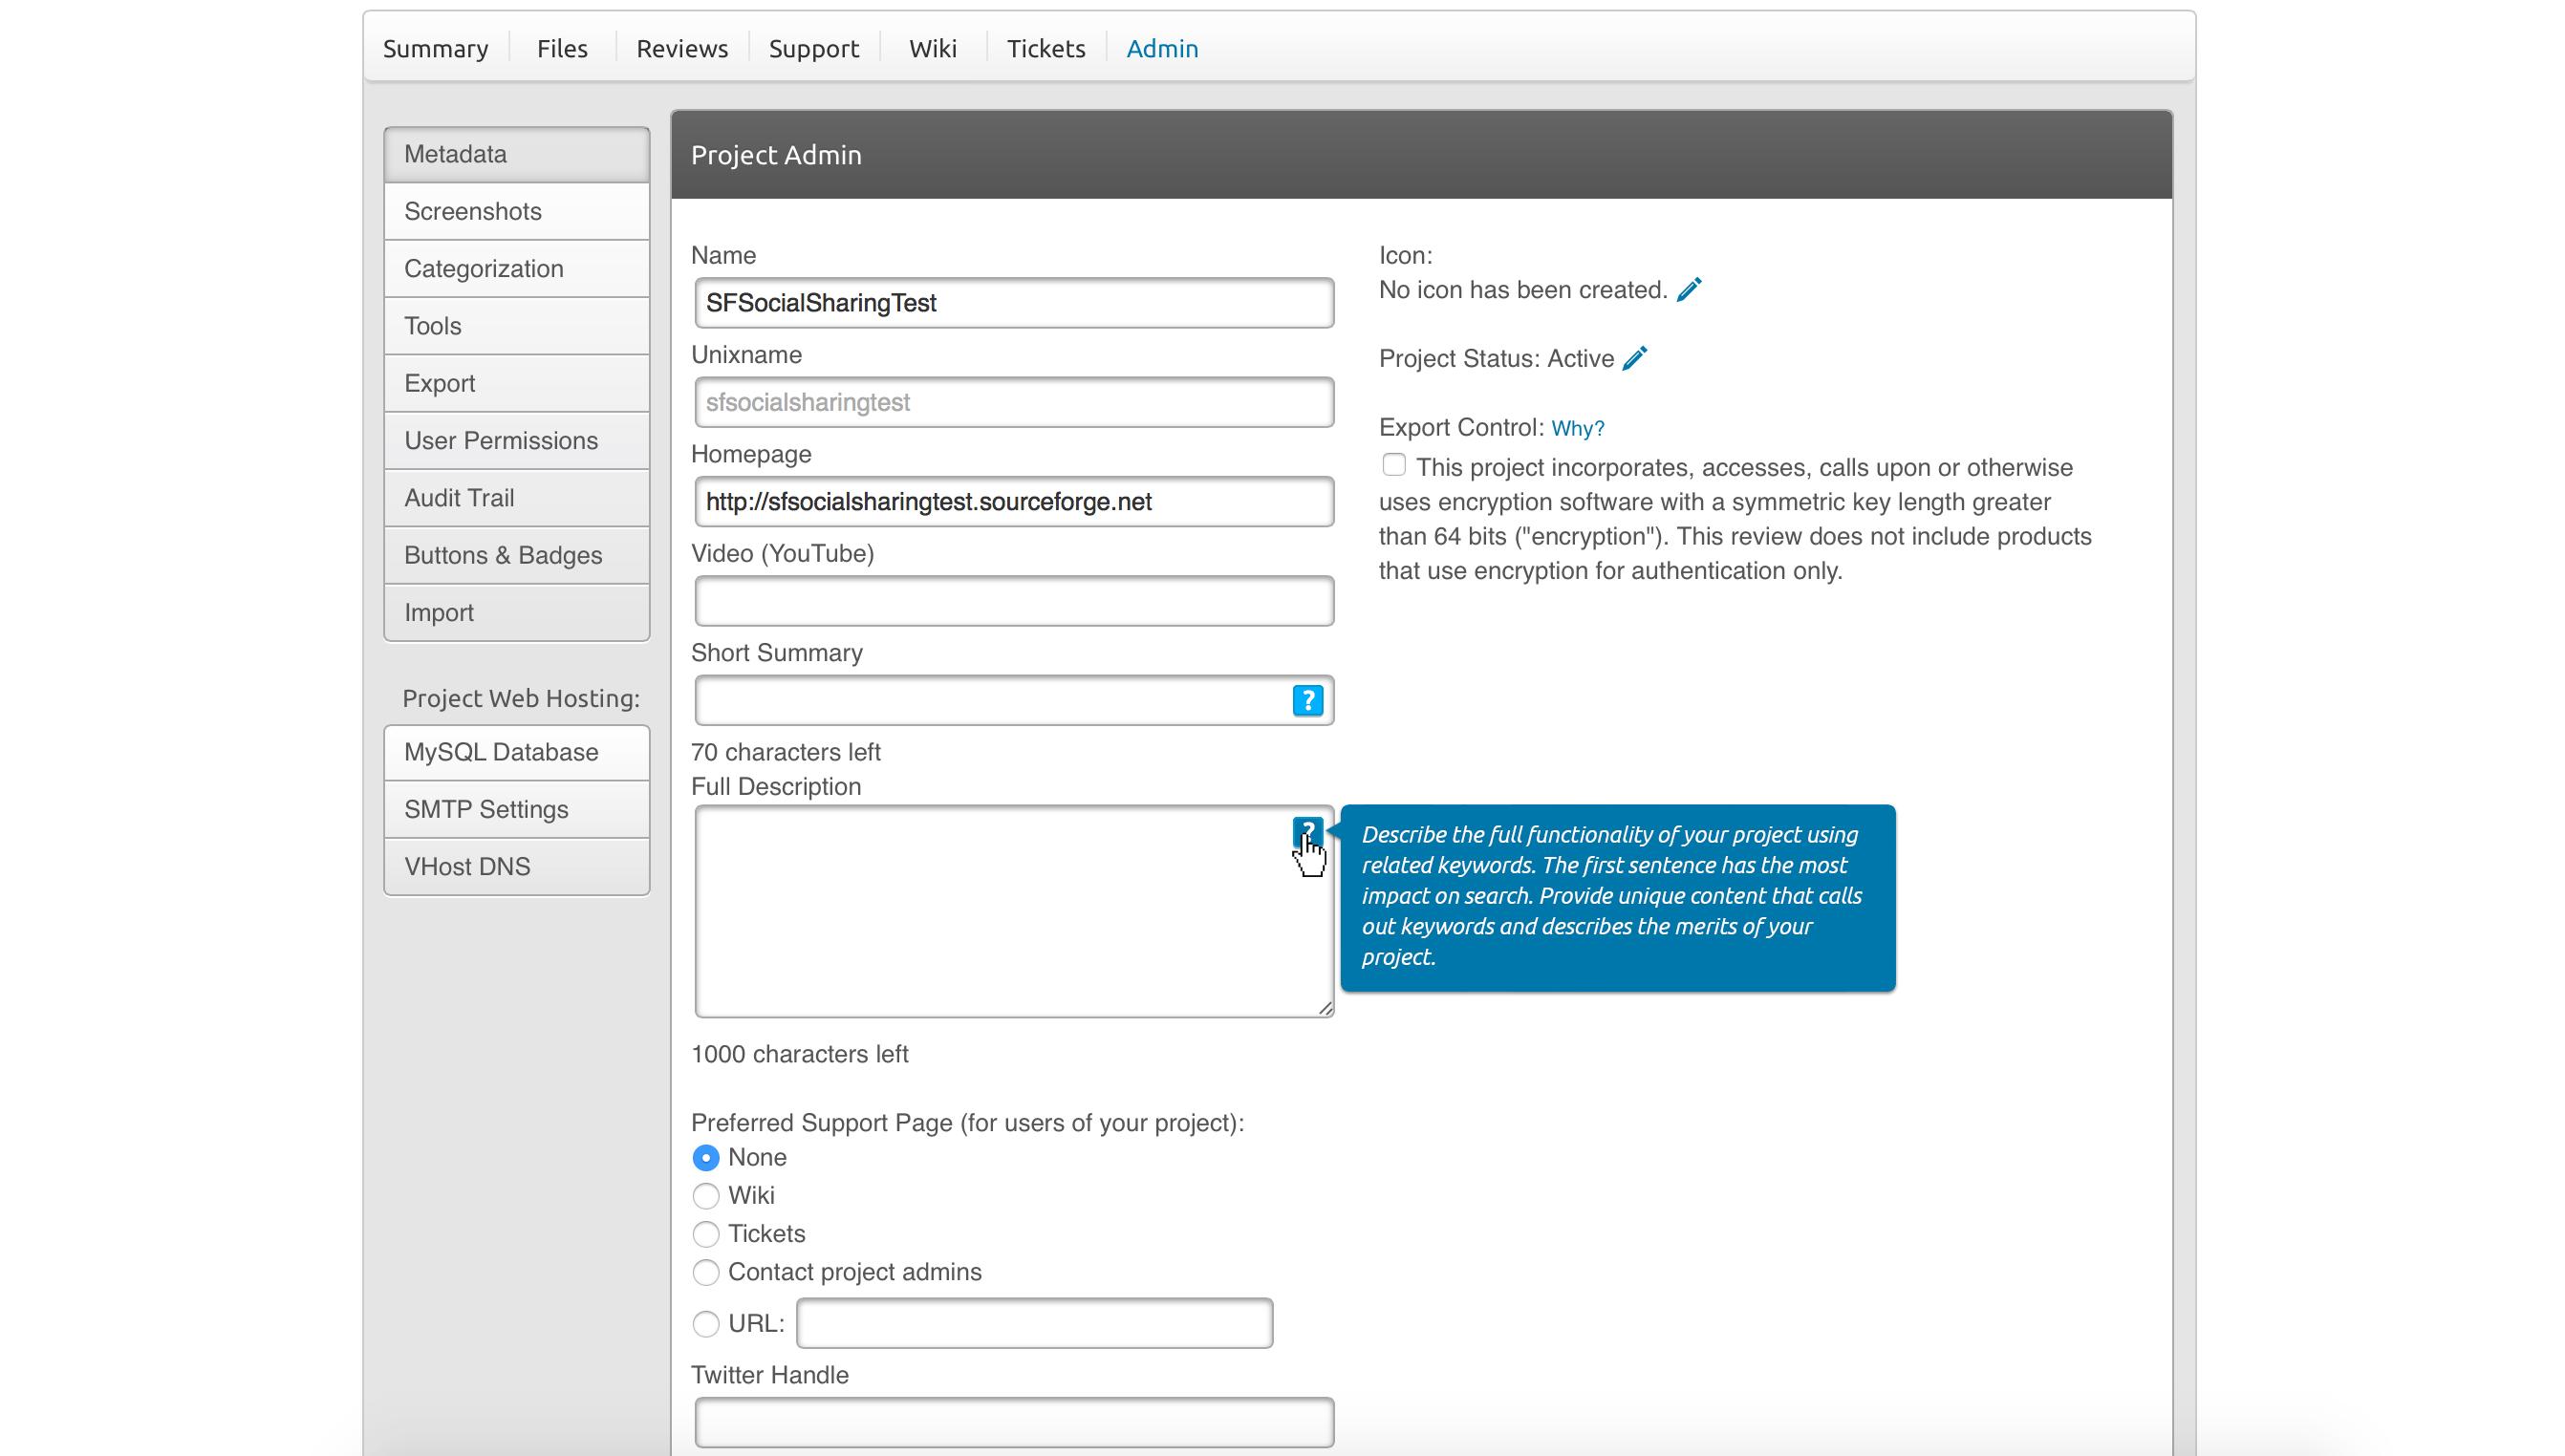The width and height of the screenshot is (2565, 1456).
Task: Select the Wiki support page radio
Action: (x=706, y=1196)
